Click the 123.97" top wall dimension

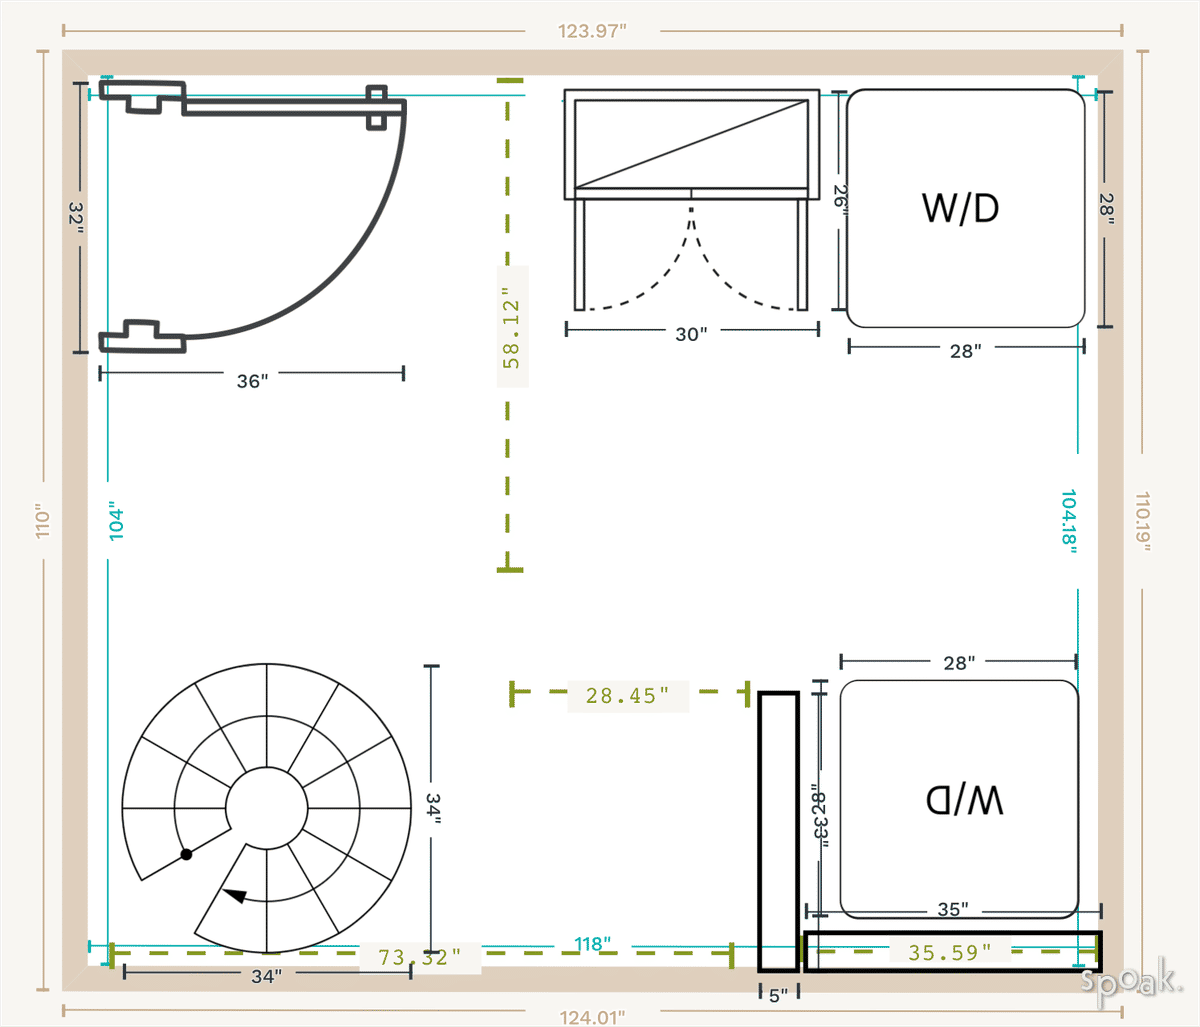593,30
